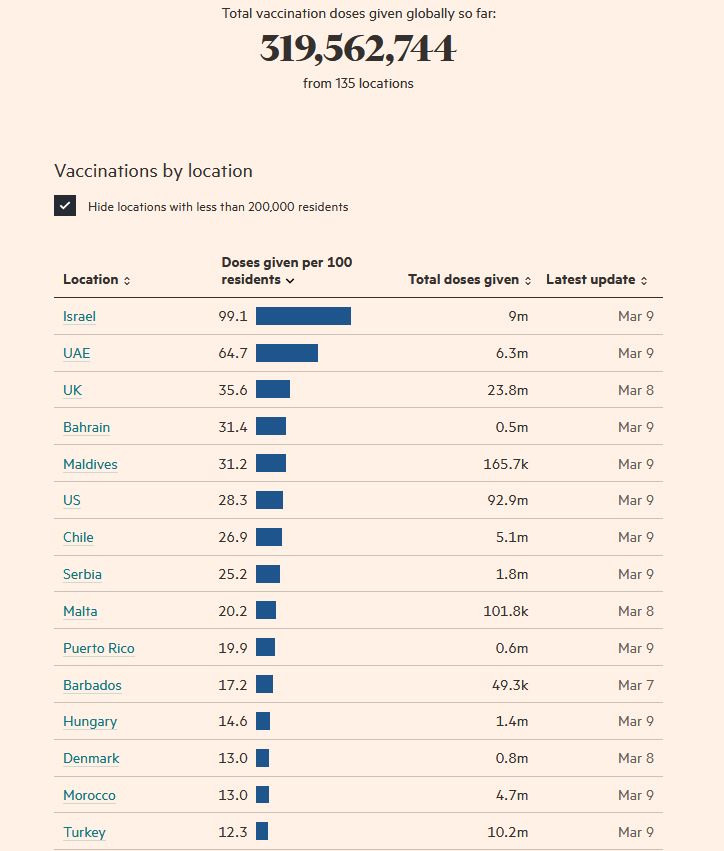
Task: Open the Serbia location link
Action: click(x=82, y=574)
